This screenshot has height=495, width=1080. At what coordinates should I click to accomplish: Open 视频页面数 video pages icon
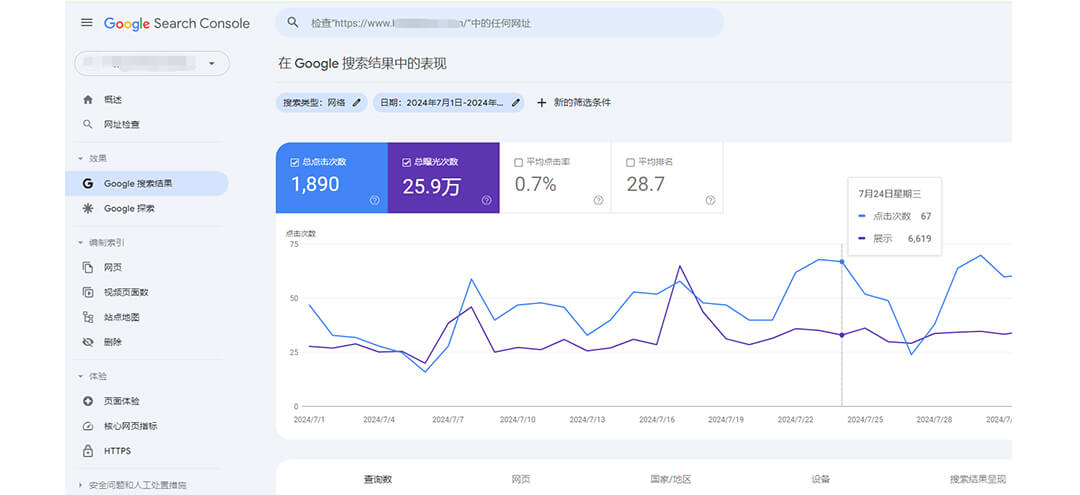click(x=87, y=292)
